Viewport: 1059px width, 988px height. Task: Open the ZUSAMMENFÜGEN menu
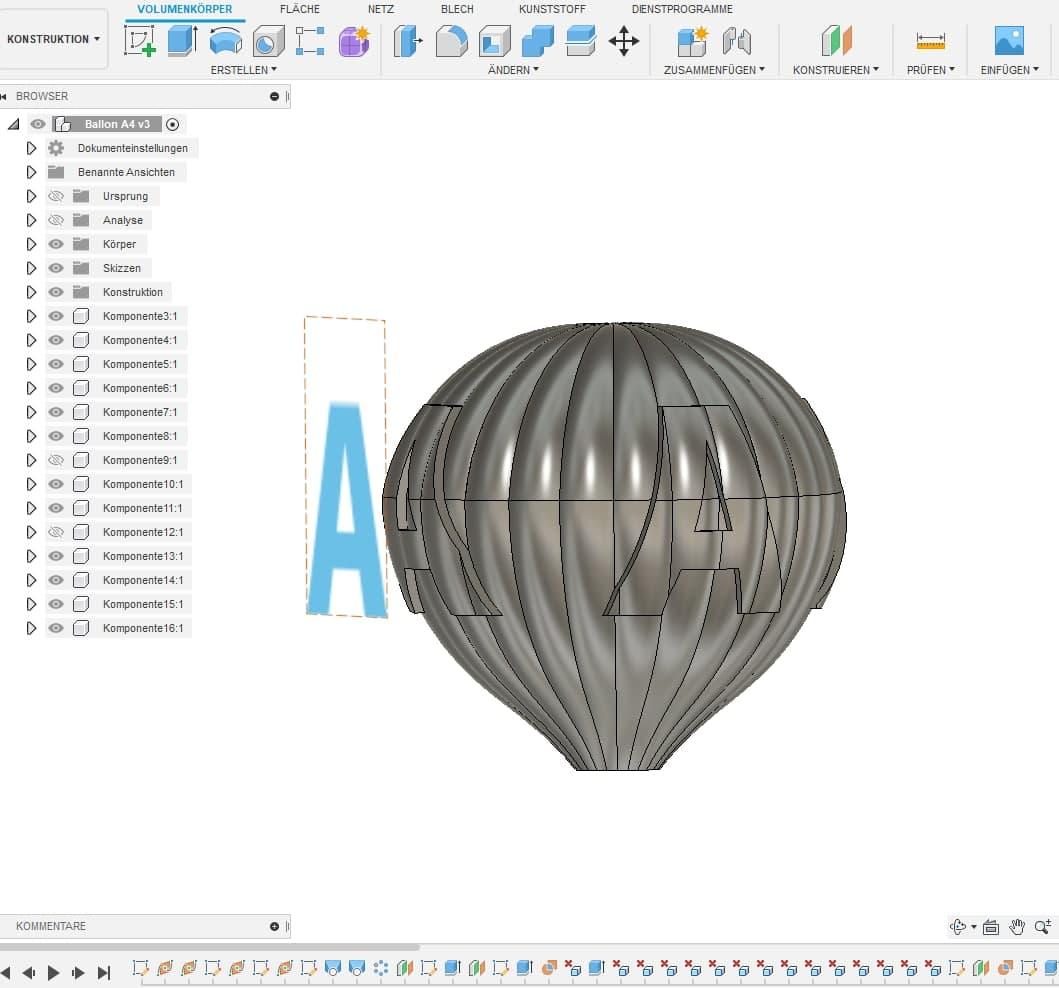(714, 70)
